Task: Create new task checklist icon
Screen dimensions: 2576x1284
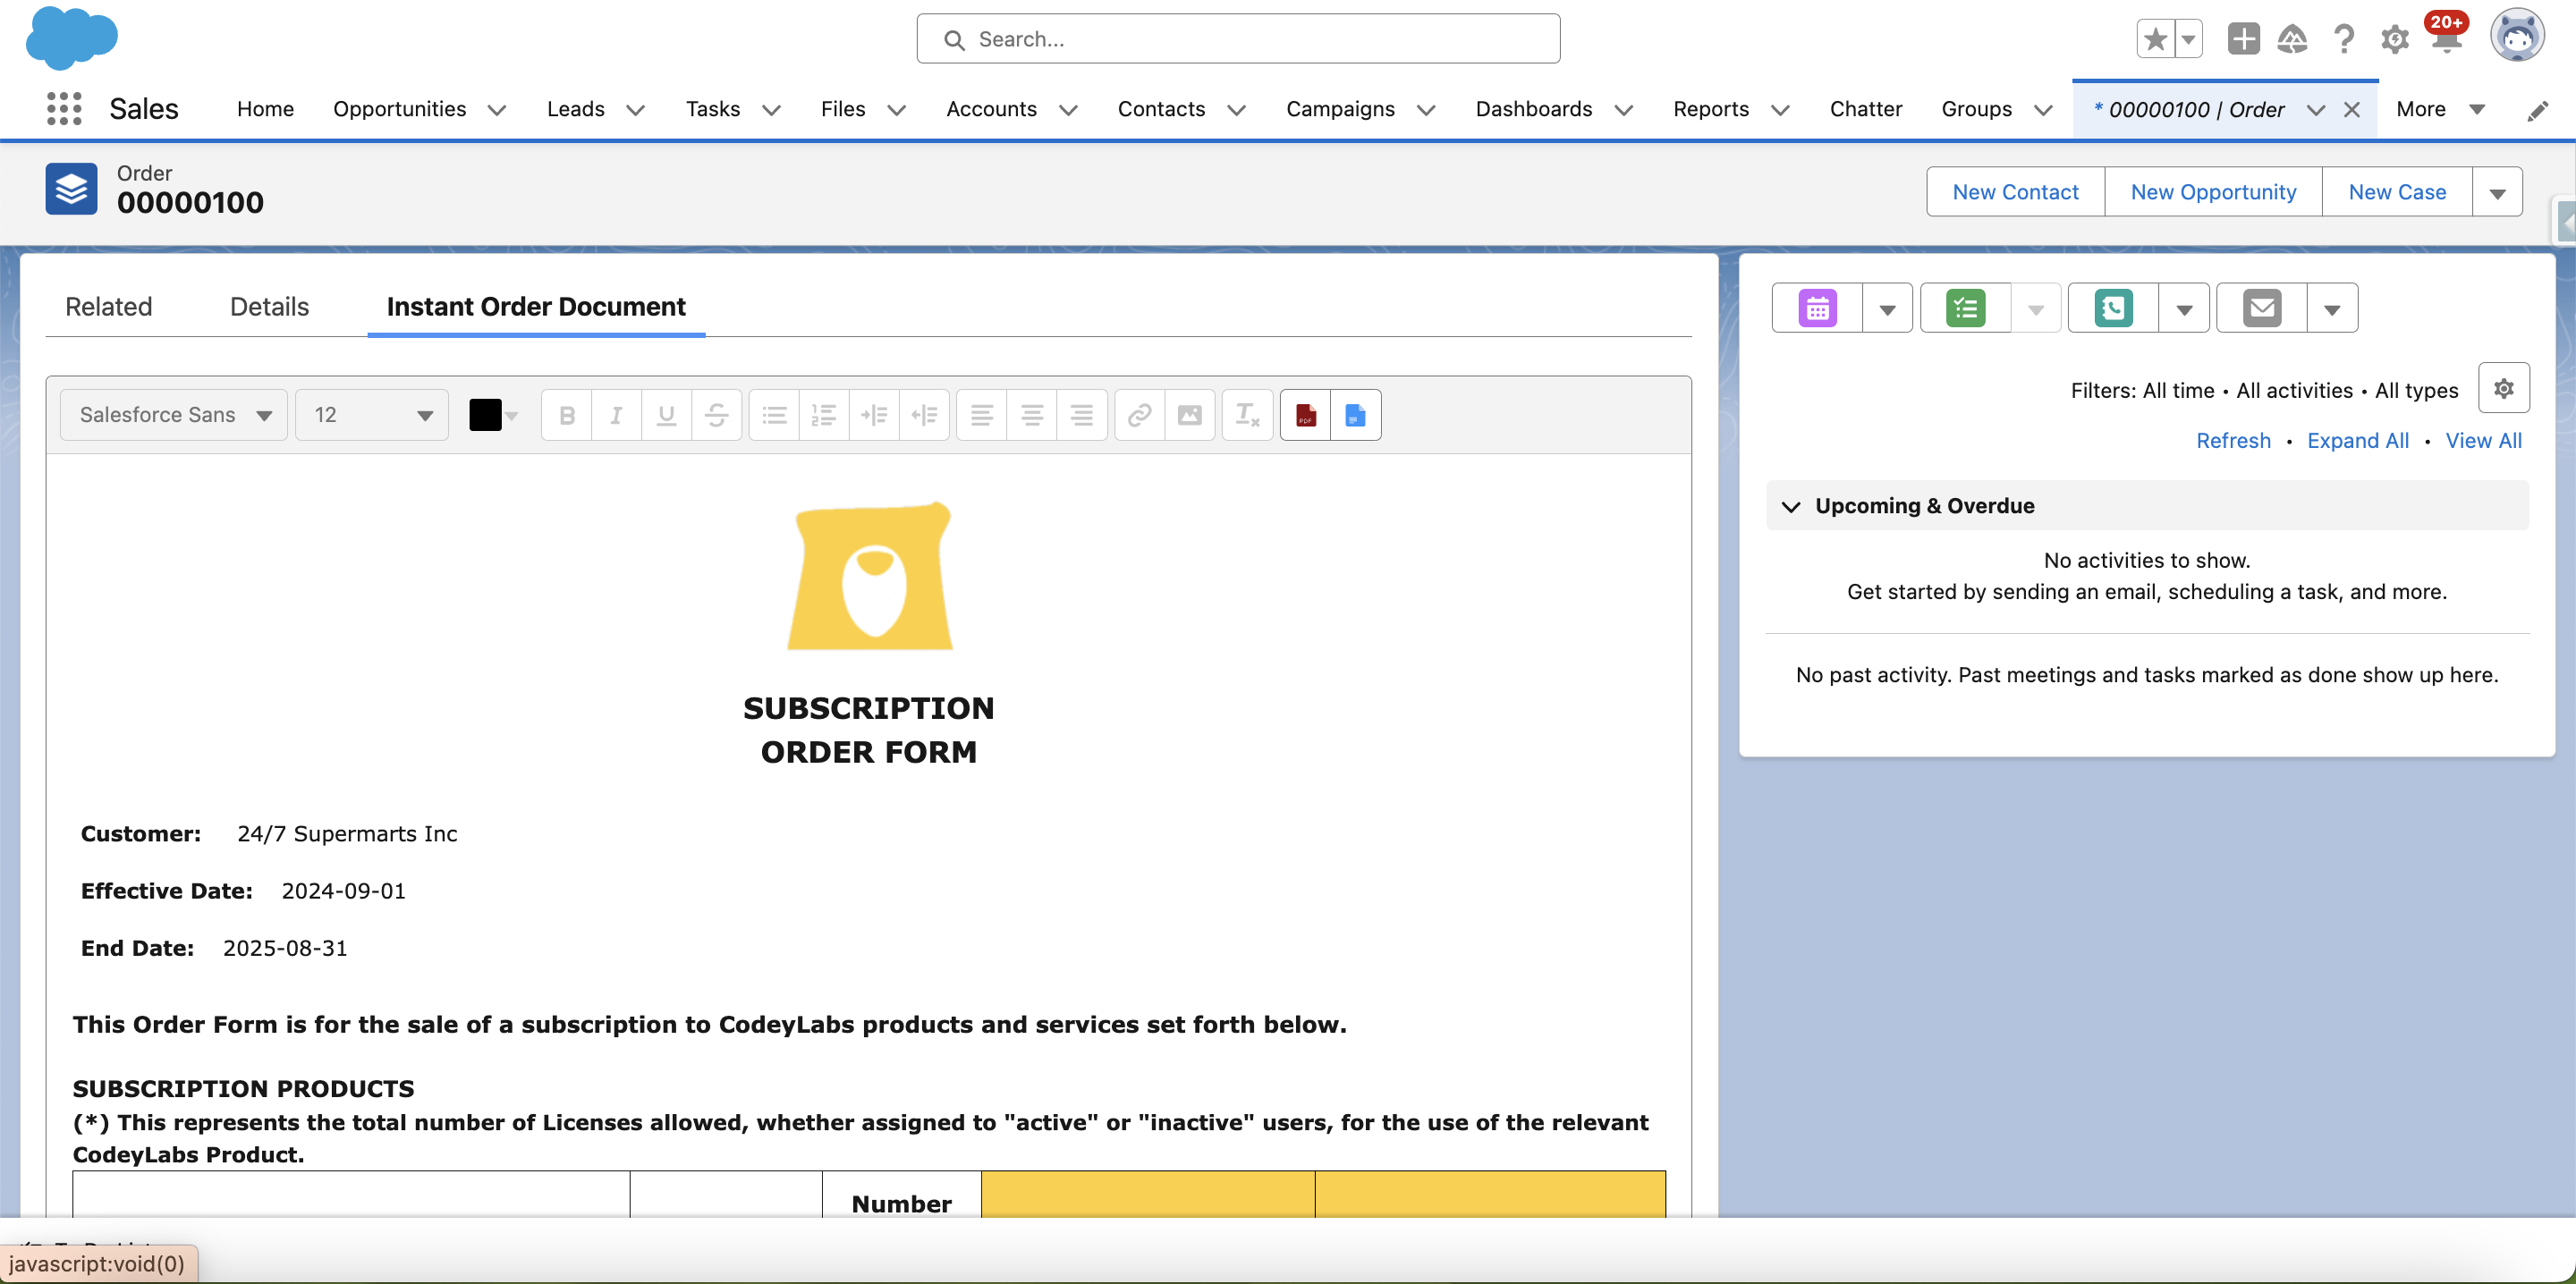Action: [1966, 308]
